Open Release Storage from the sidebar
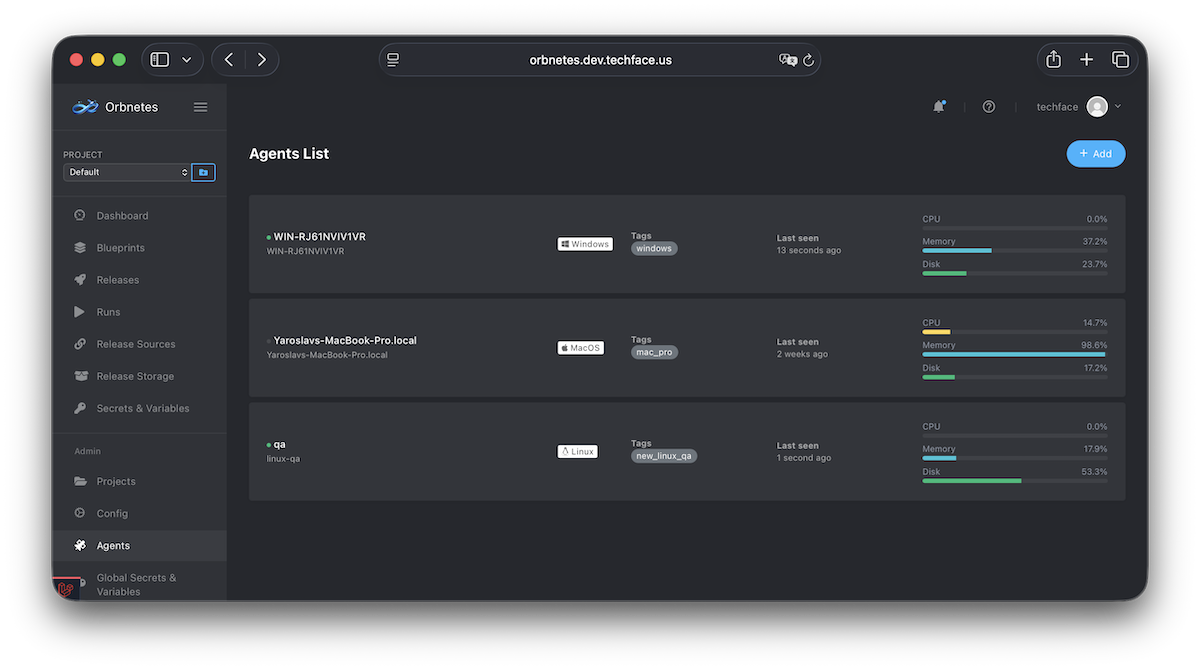Image resolution: width=1200 pixels, height=670 pixels. pyautogui.click(x=135, y=375)
